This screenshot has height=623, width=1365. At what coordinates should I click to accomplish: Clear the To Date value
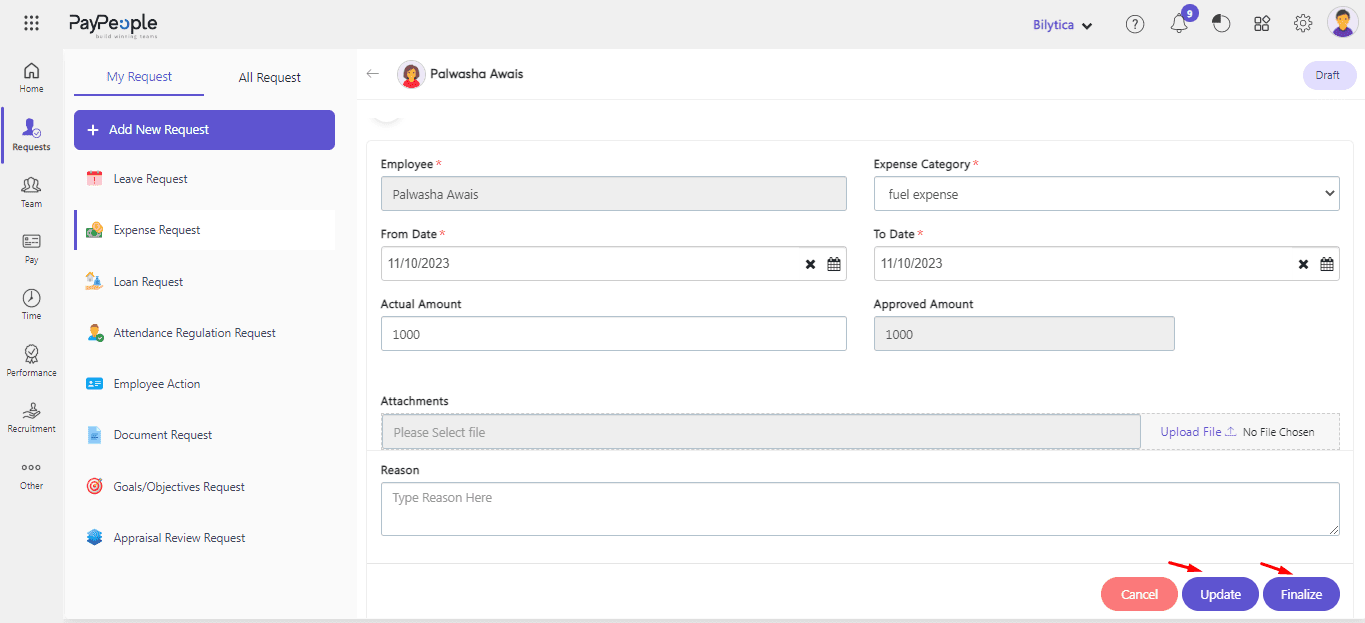click(1303, 264)
